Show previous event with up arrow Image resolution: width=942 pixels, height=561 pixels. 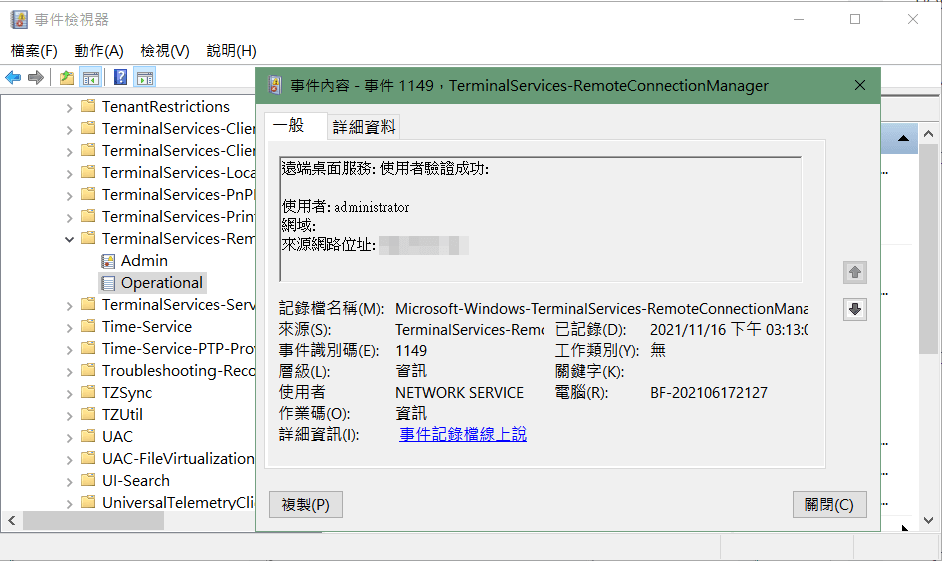click(x=855, y=272)
